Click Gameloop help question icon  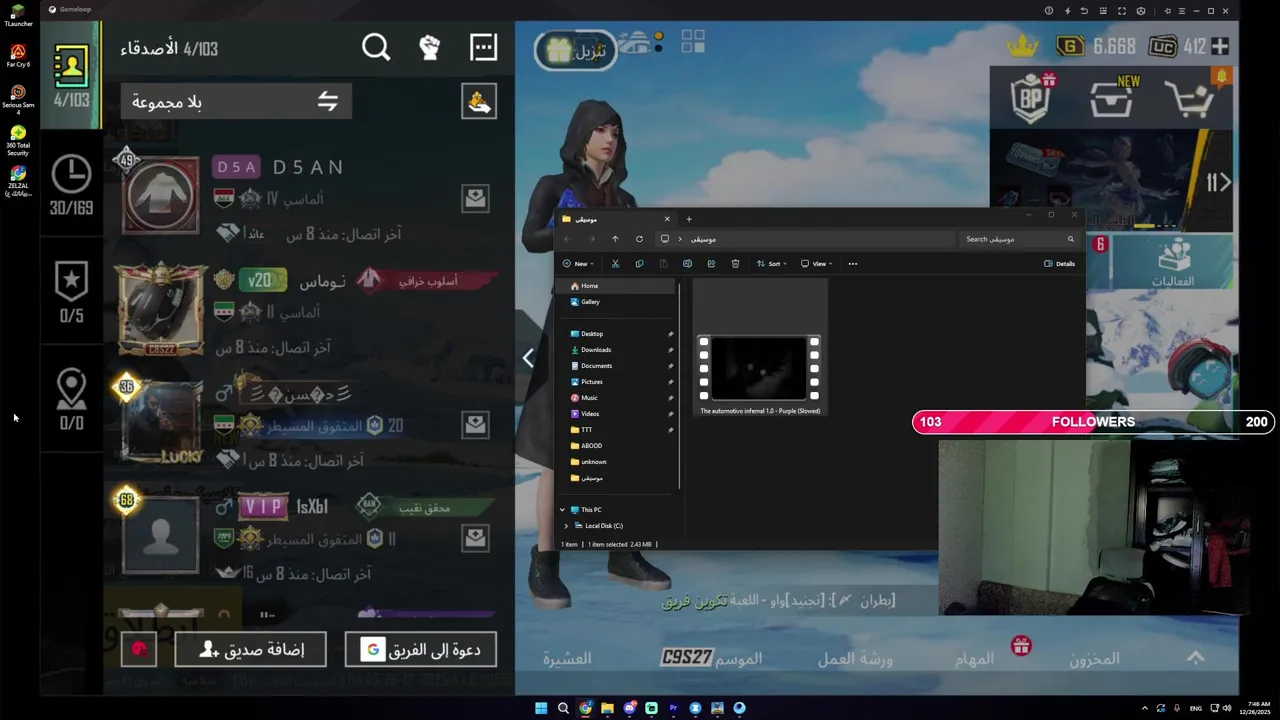tap(1049, 11)
